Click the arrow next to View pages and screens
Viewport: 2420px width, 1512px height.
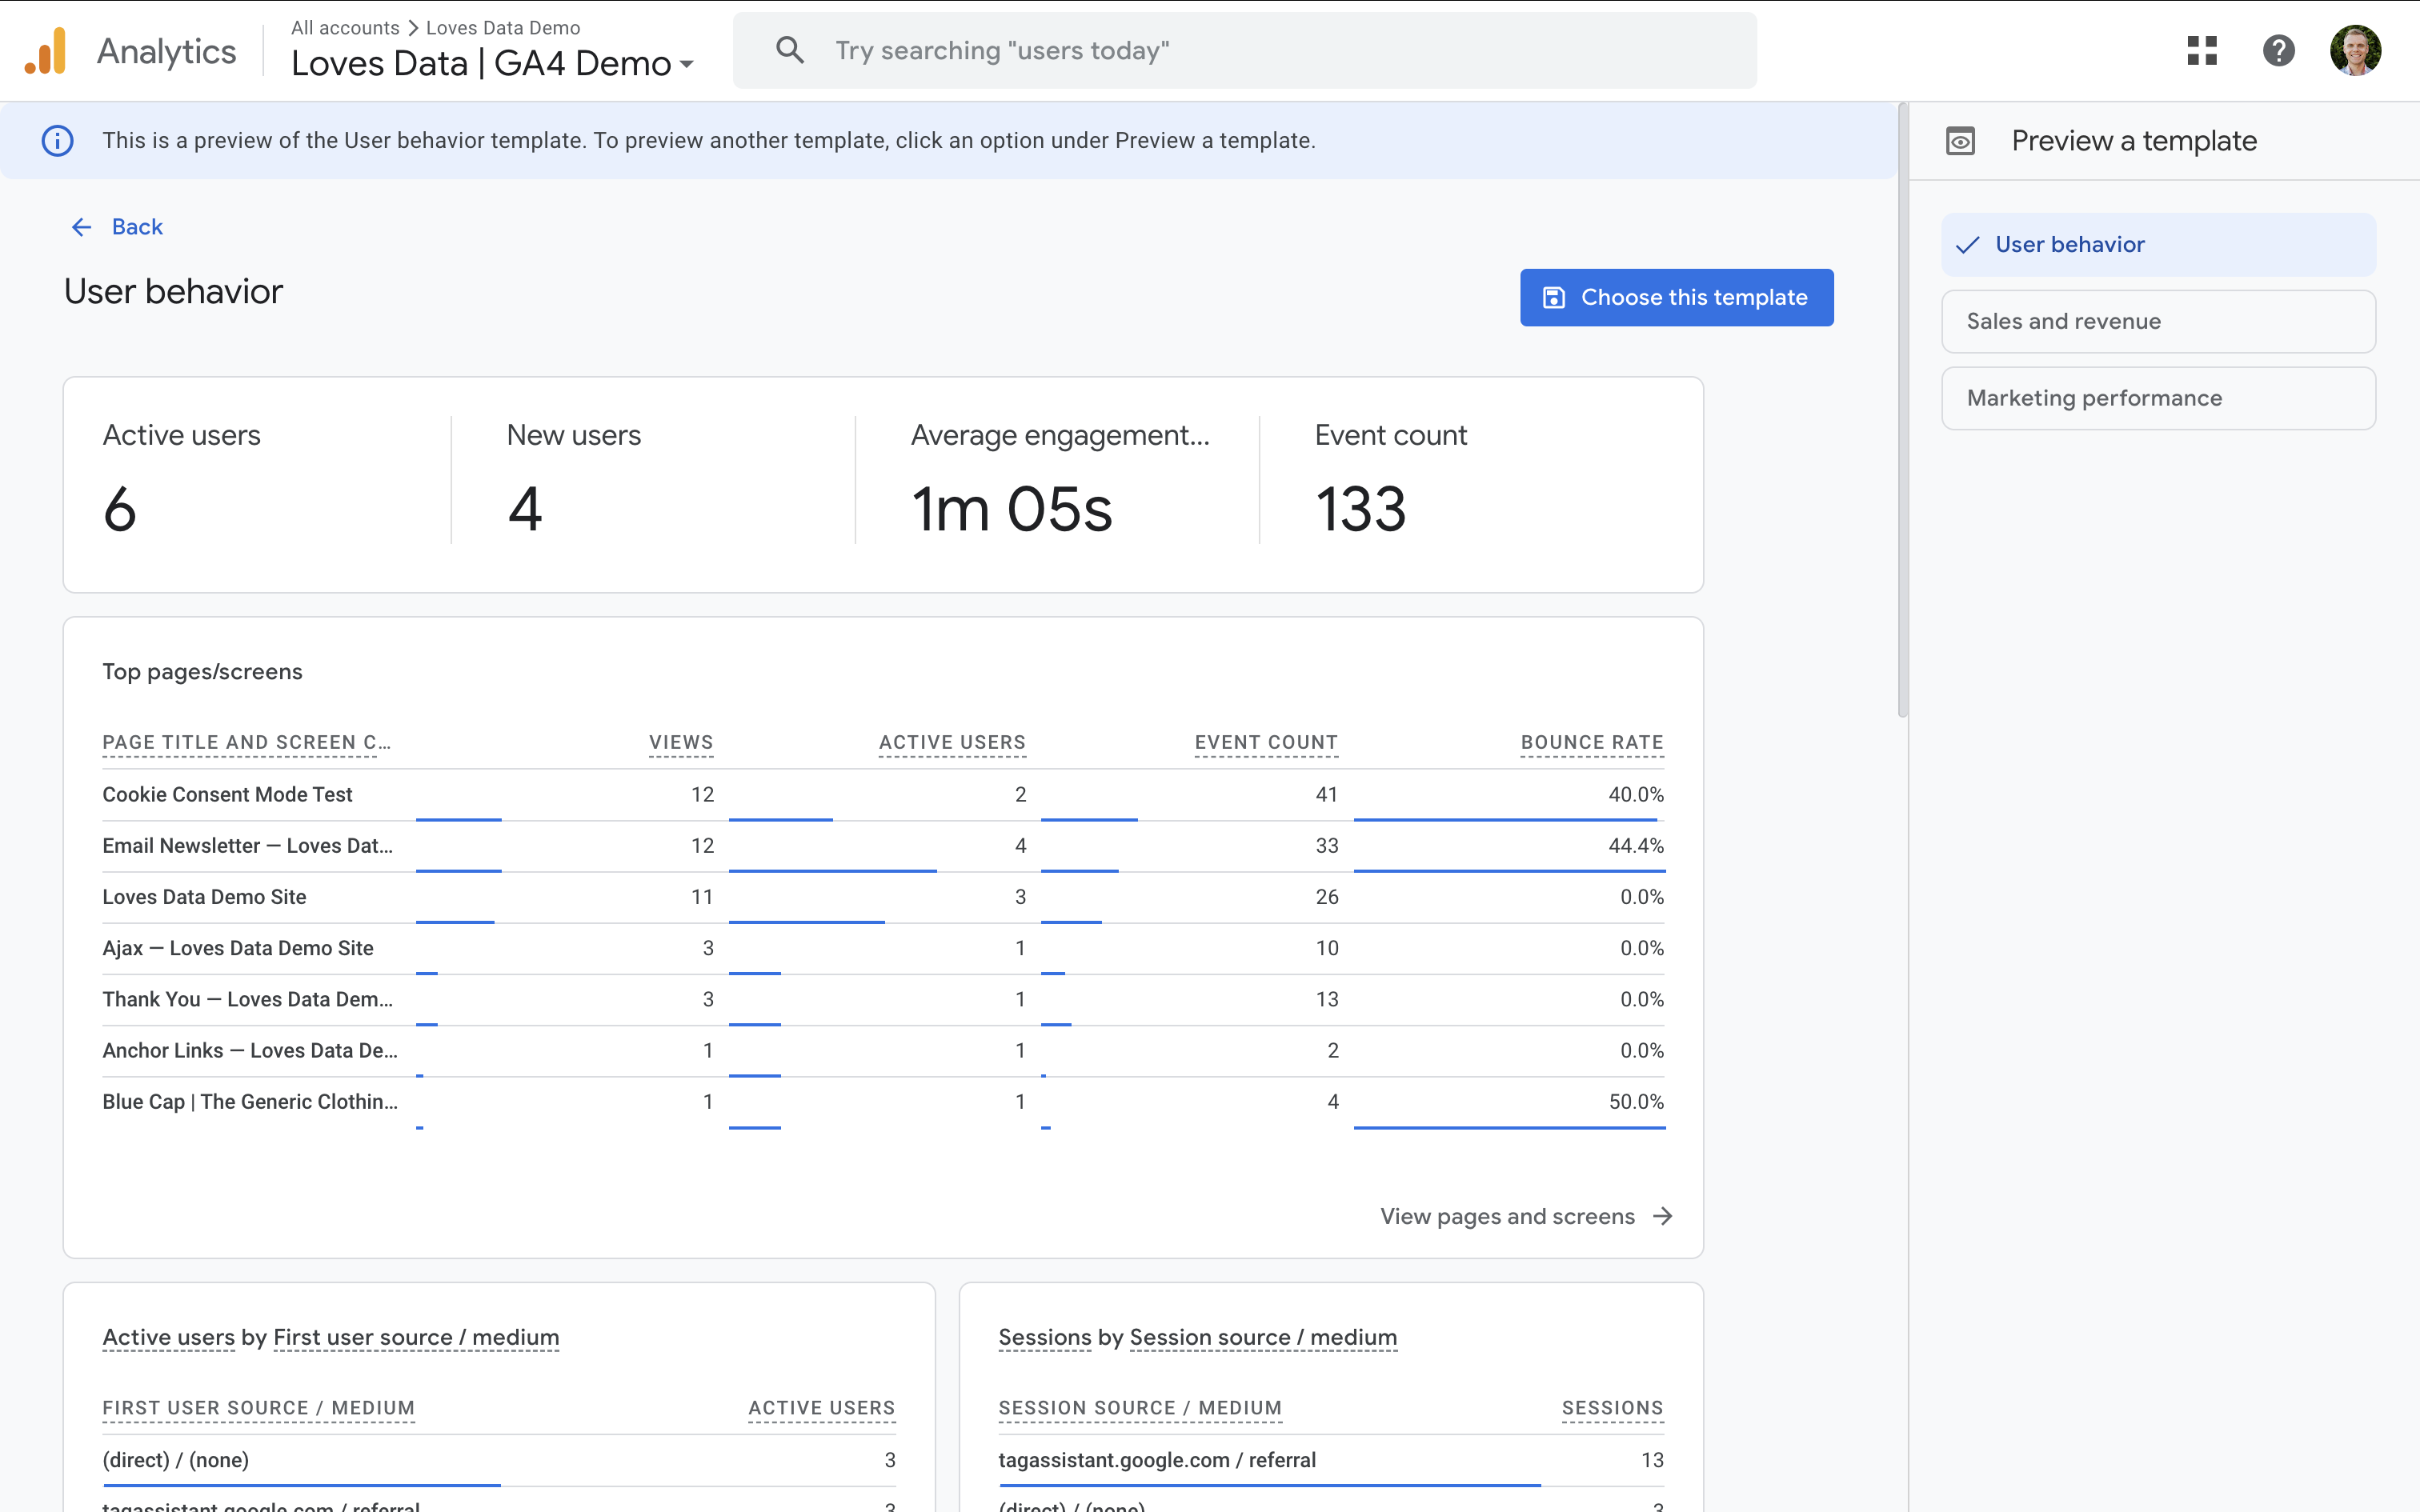[x=1663, y=1216]
